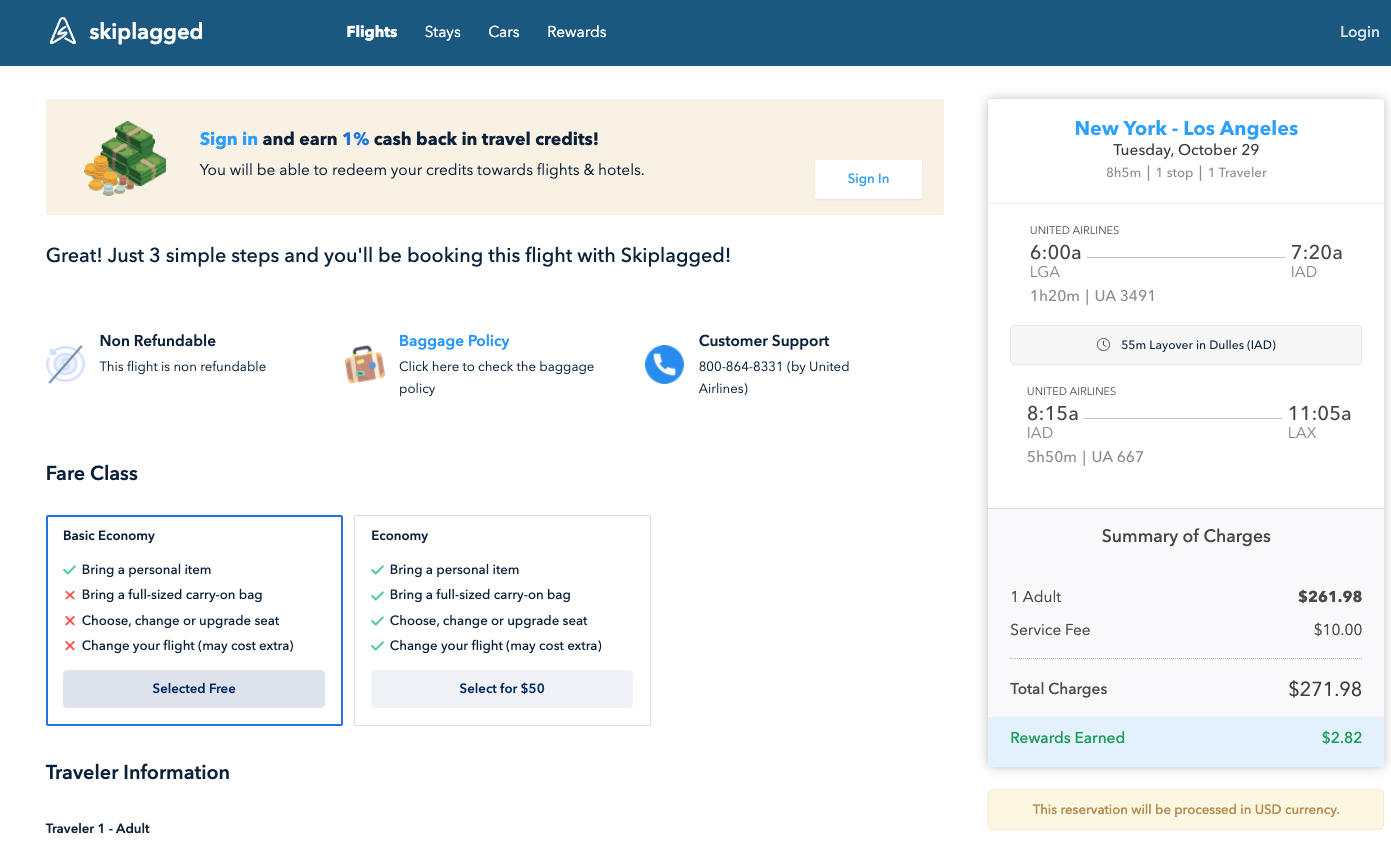The image size is (1391, 853).
Task: Click the New York - Los Angeles title
Action: [x=1186, y=128]
